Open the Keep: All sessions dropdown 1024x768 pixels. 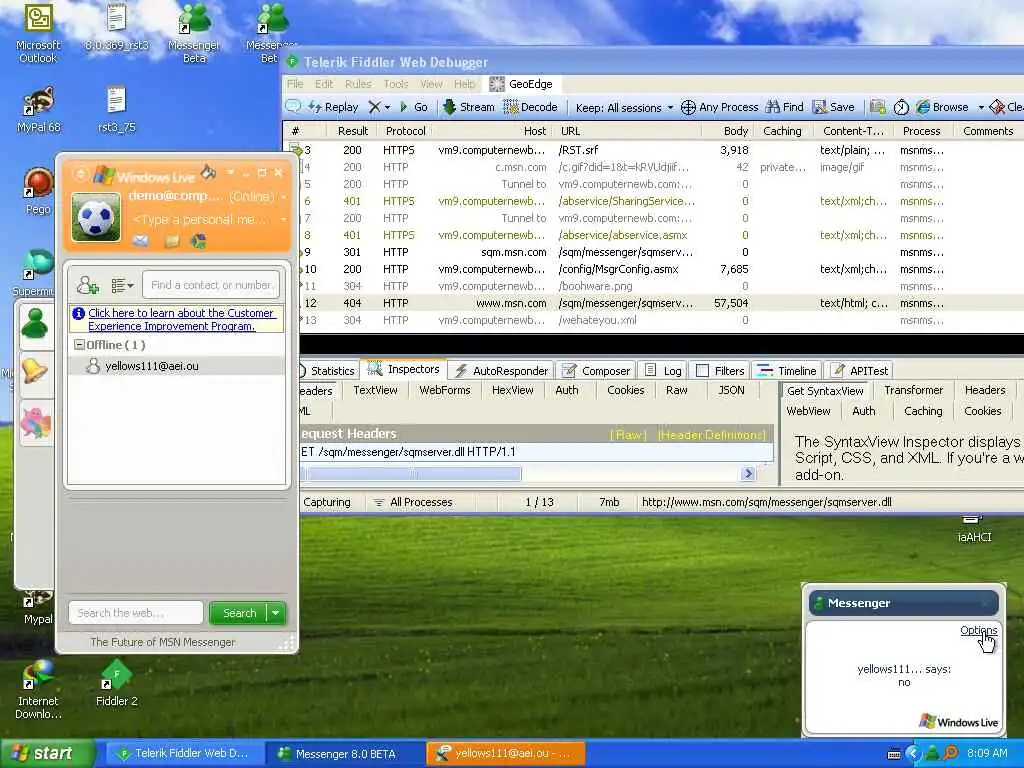624,108
